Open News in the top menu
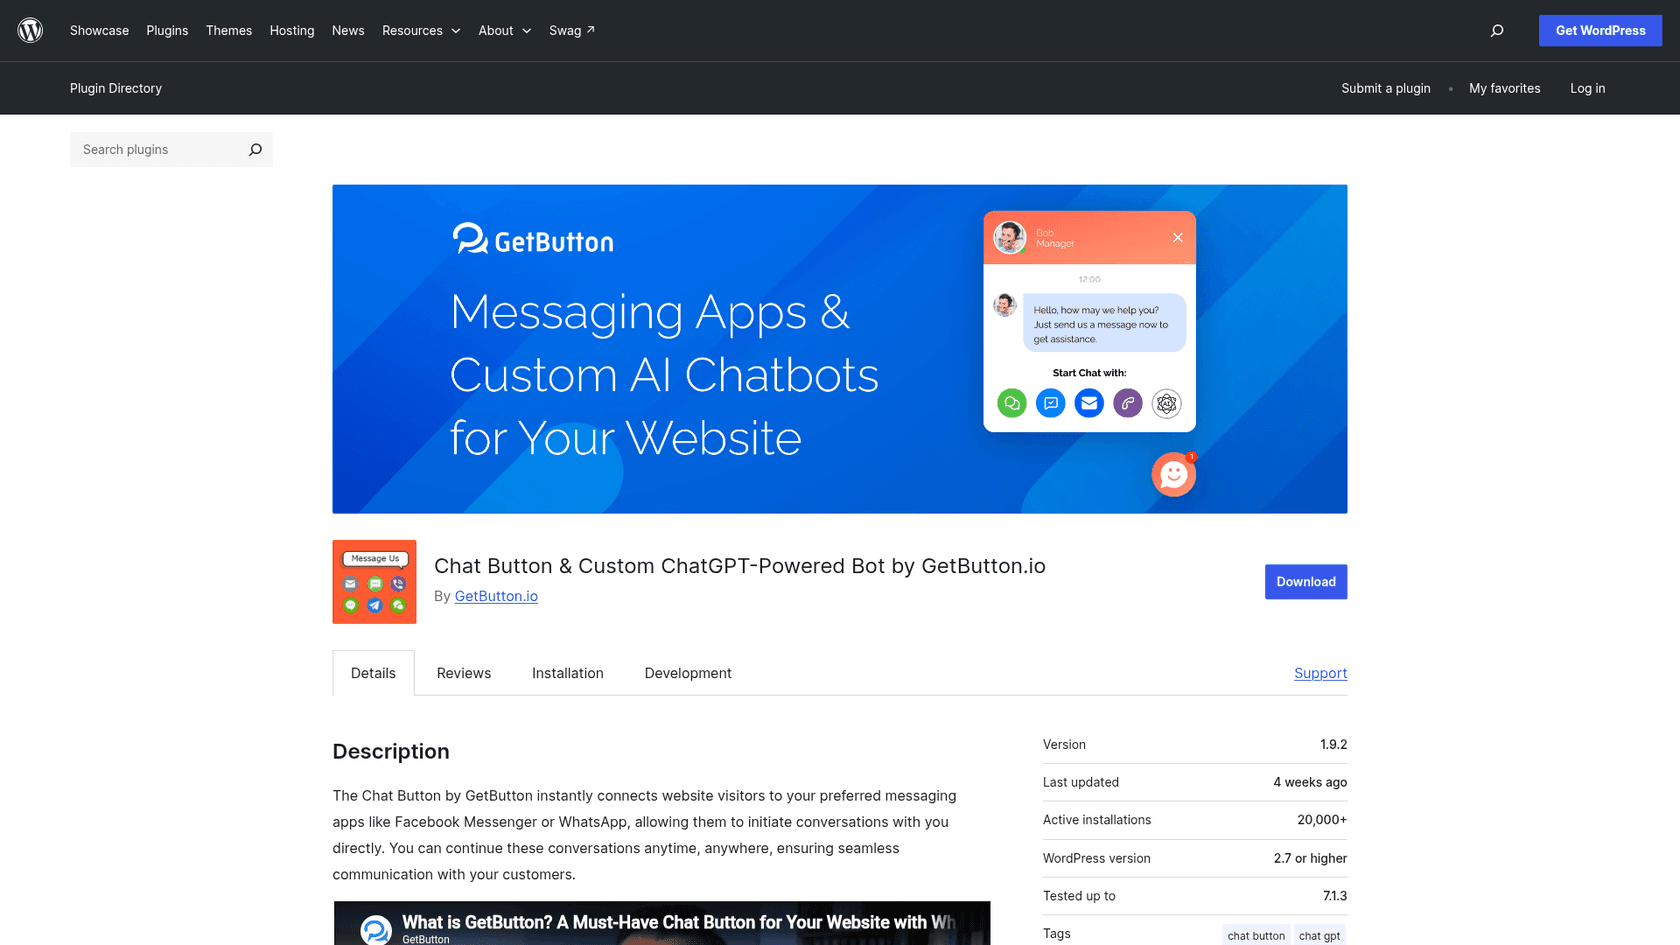The height and width of the screenshot is (945, 1680). 348,30
